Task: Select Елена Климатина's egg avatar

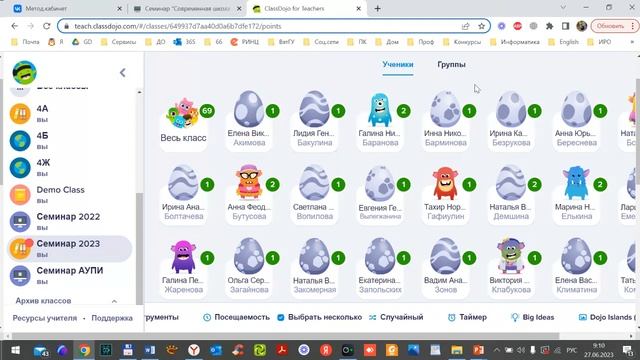Action: tap(576, 256)
